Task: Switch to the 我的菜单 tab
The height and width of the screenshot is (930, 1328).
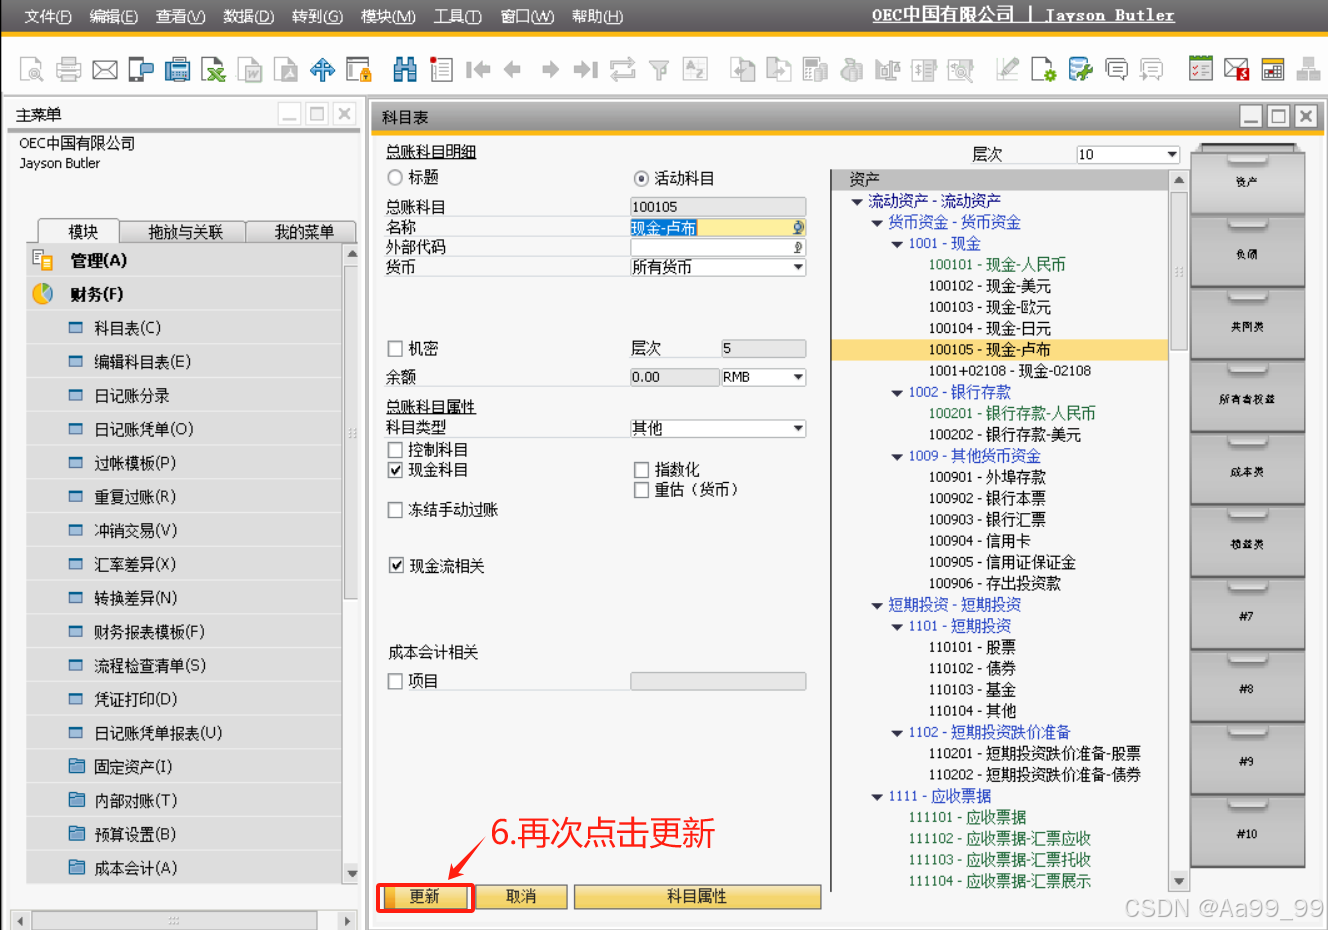Action: coord(304,232)
